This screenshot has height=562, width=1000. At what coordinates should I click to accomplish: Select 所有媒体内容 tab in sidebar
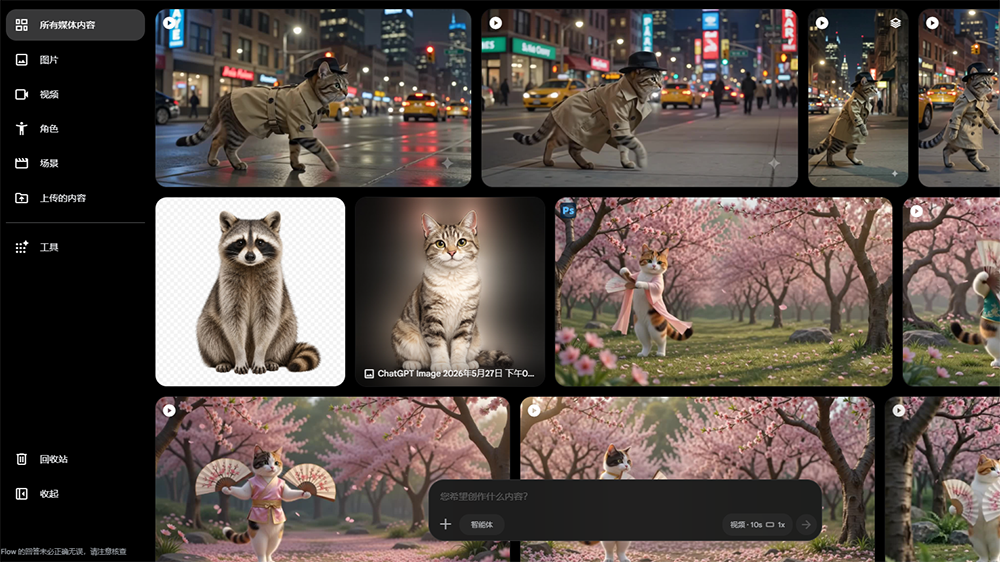click(x=75, y=25)
